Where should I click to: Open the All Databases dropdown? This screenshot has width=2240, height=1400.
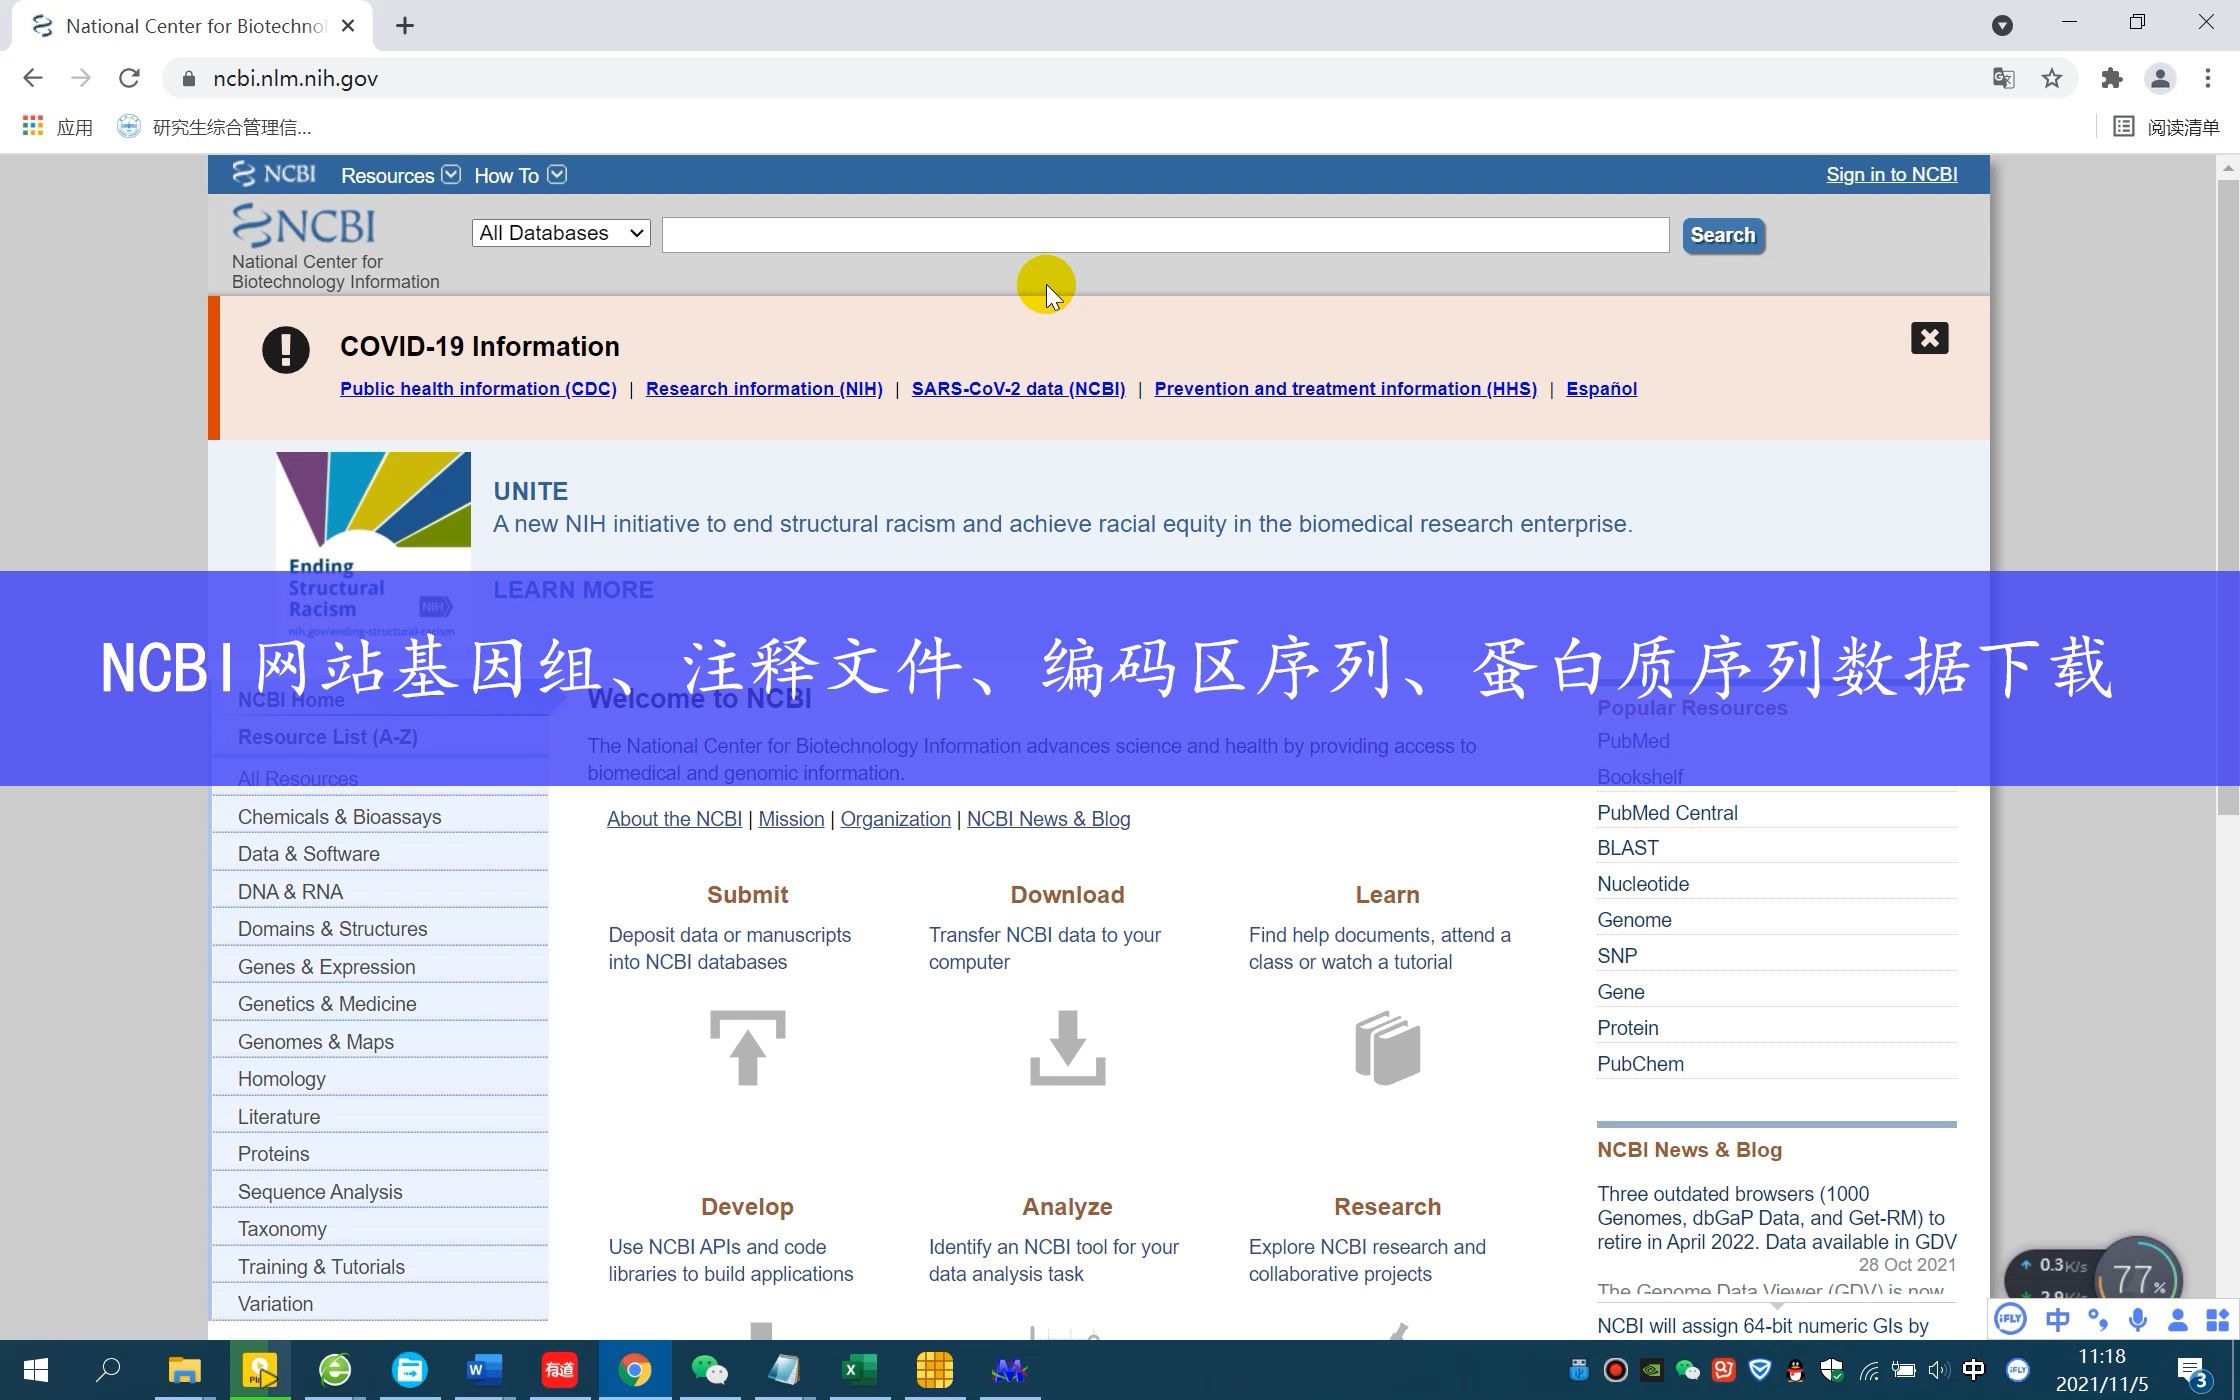(x=561, y=233)
